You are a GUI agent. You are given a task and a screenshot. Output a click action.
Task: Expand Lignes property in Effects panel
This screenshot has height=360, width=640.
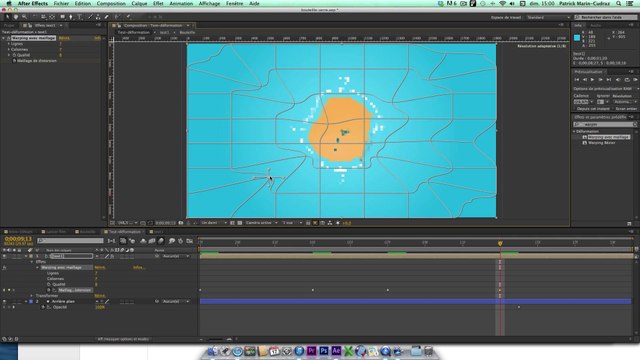pyautogui.click(x=9, y=44)
